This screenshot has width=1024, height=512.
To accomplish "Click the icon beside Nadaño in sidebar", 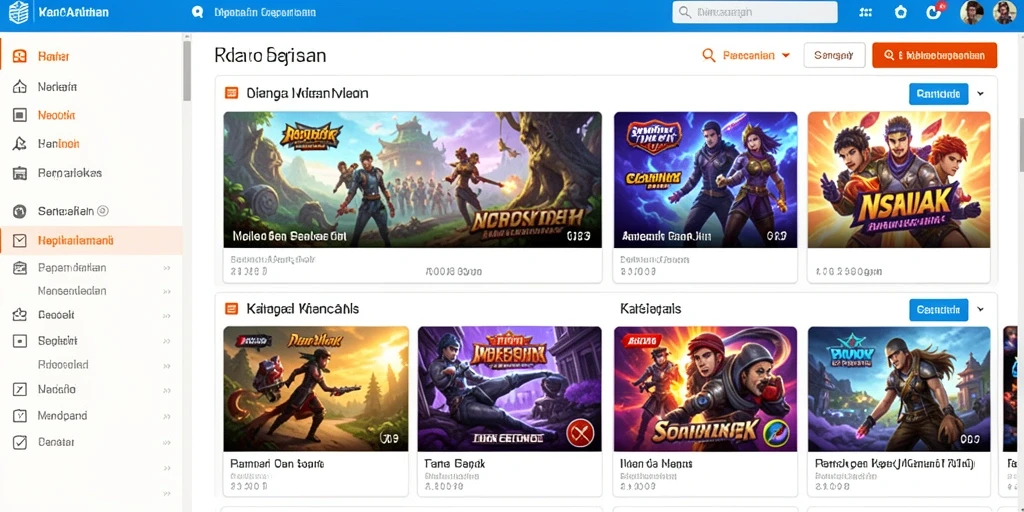I will (20, 390).
